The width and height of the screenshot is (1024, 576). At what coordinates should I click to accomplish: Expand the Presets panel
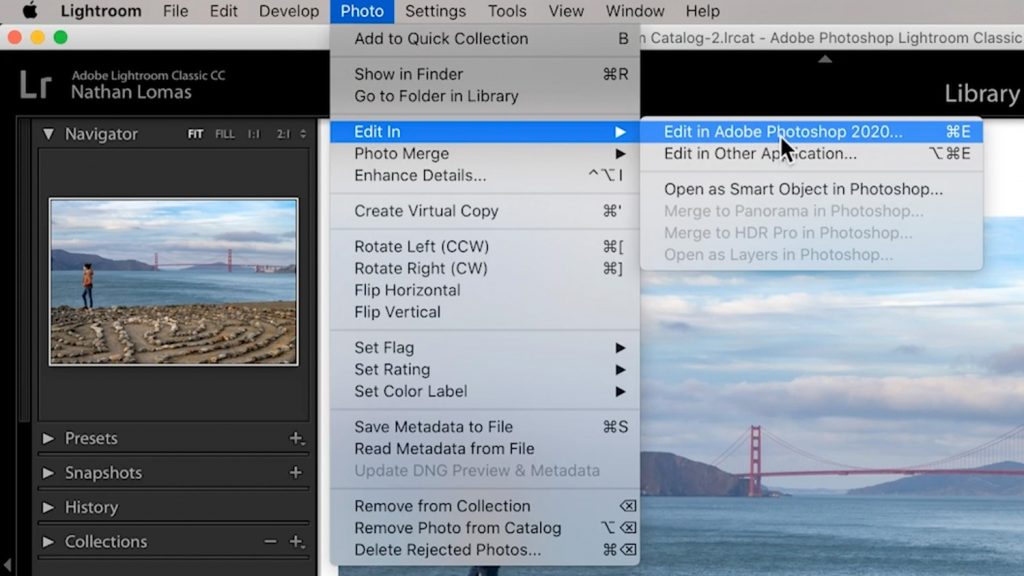(48, 438)
